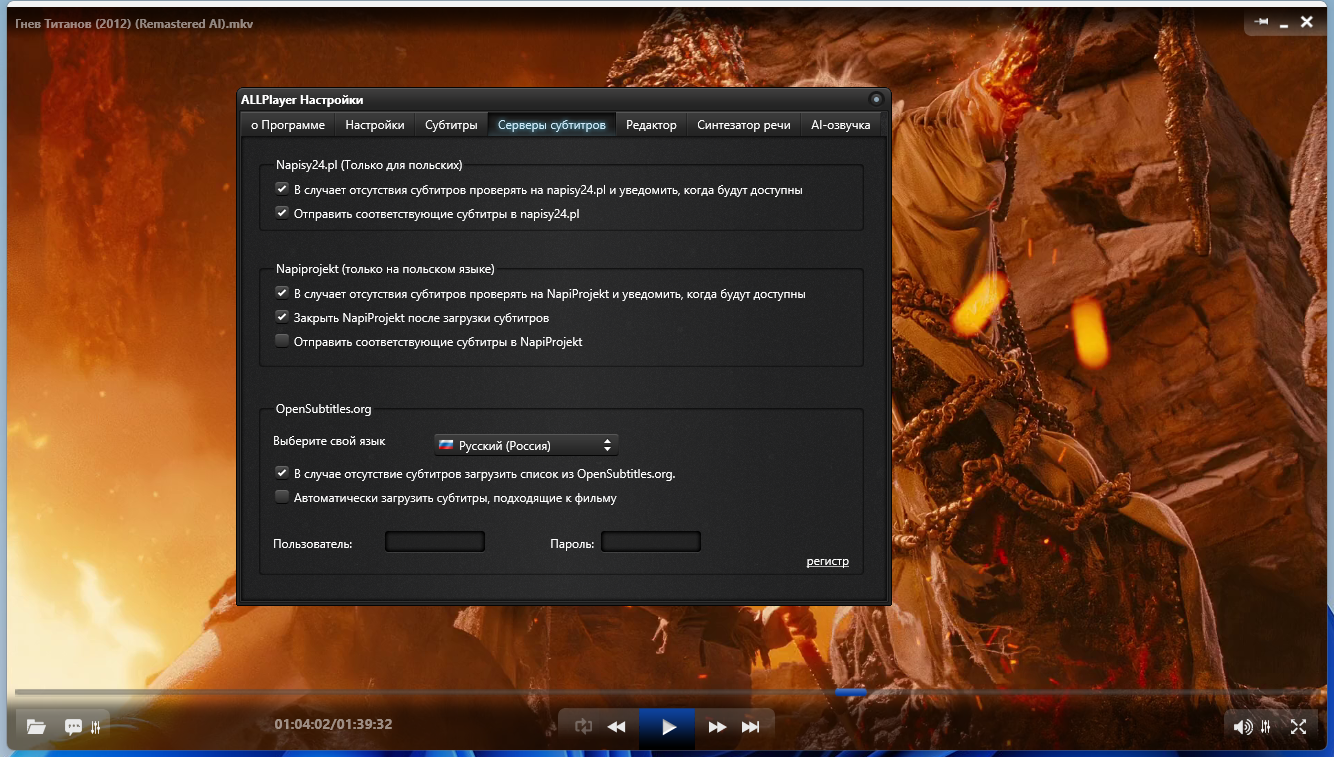This screenshot has height=757, width=1334.
Task: Disable napisy24.pl subtitle availability check
Action: (282, 189)
